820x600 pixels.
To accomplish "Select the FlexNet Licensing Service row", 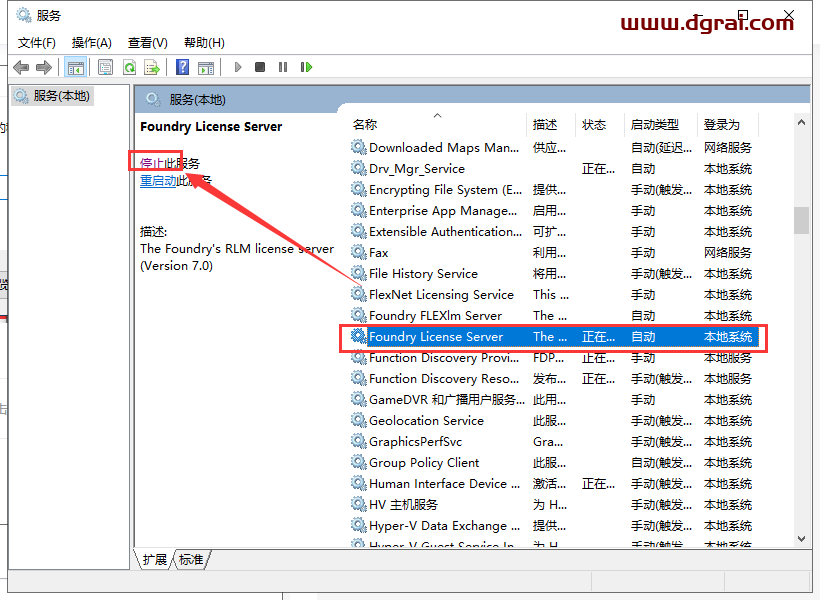I will click(554, 295).
